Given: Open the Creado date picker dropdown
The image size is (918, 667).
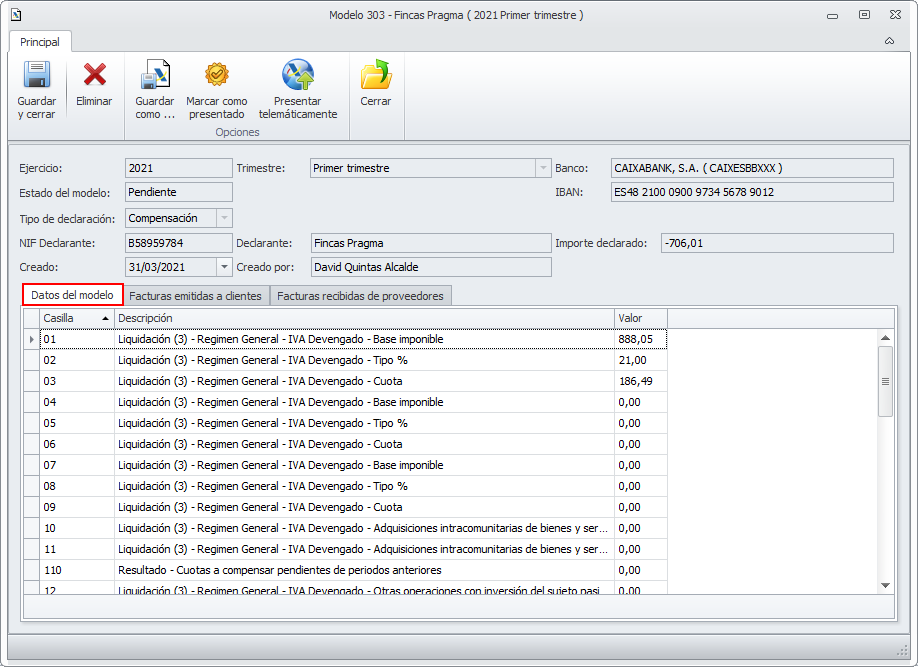Looking at the screenshot, I should point(224,267).
